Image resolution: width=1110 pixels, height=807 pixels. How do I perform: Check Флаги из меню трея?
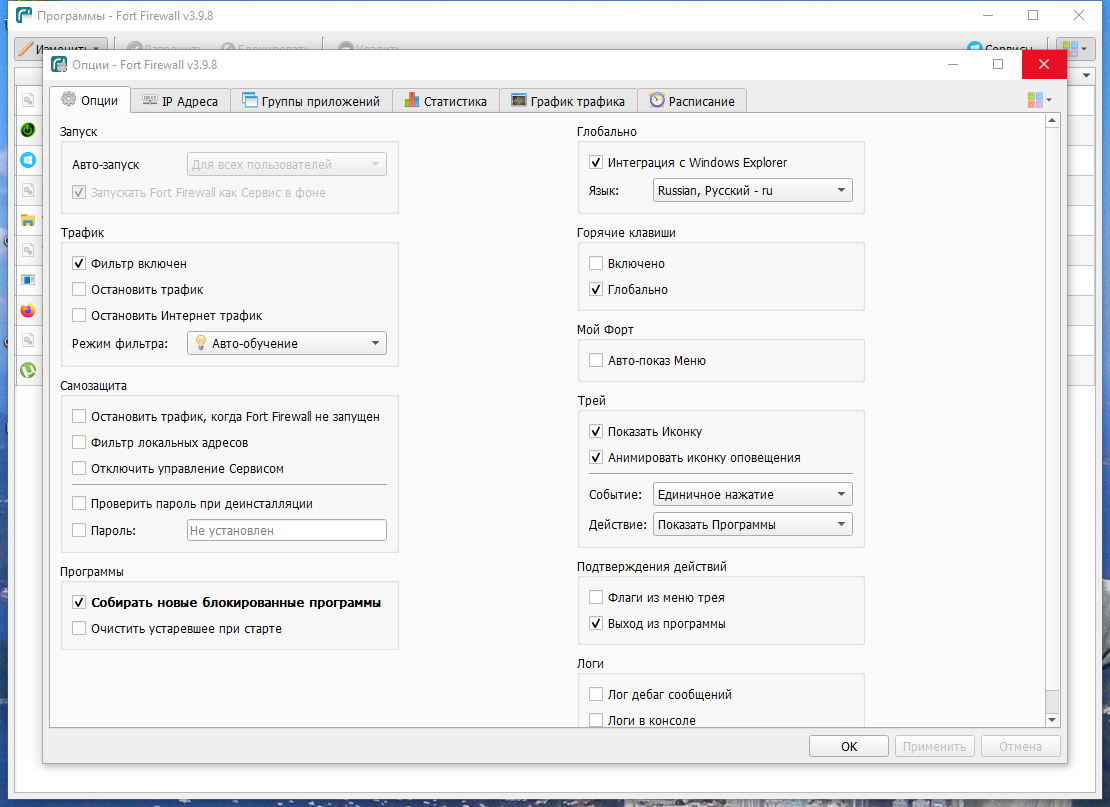point(595,597)
